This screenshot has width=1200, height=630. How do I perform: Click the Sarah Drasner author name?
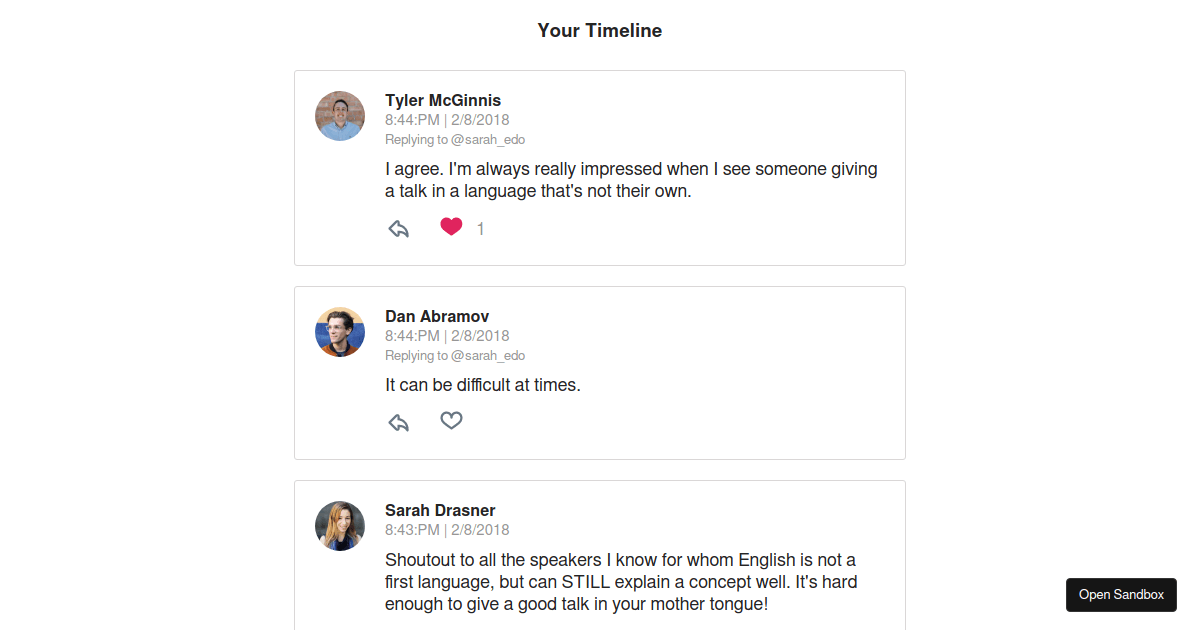point(440,510)
